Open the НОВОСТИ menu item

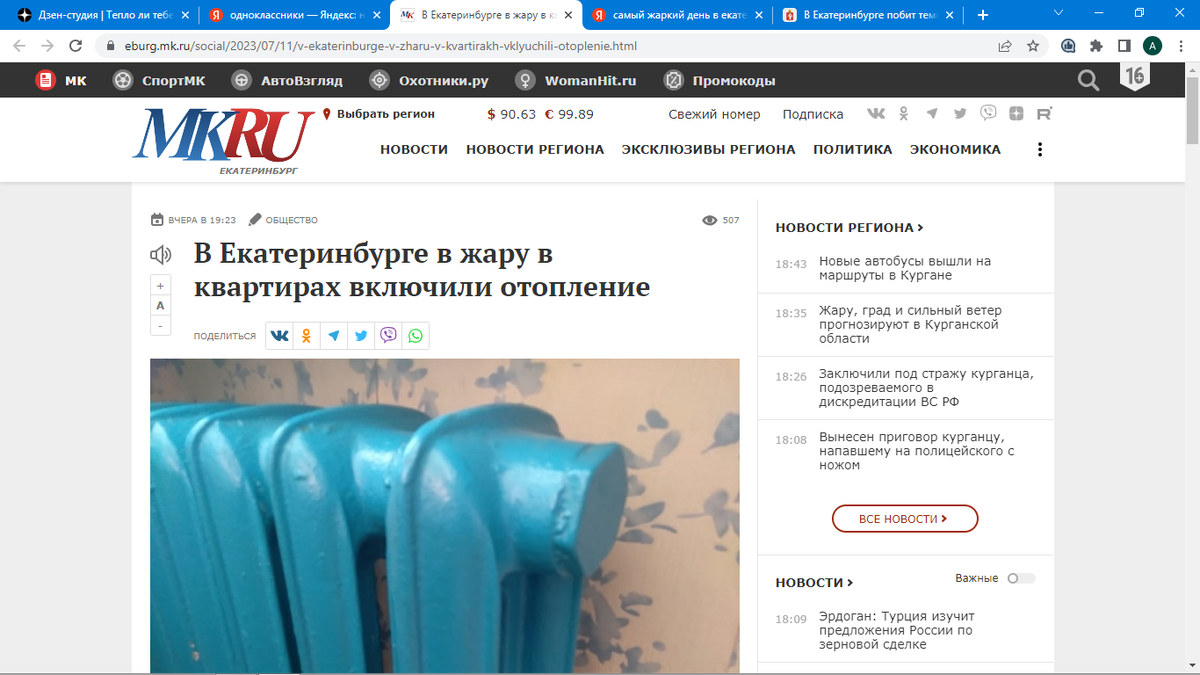[x=414, y=149]
